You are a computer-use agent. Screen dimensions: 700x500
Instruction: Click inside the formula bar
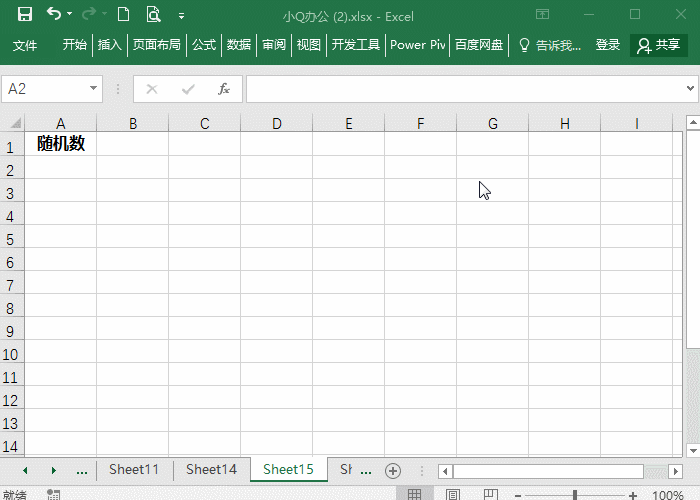coord(464,89)
